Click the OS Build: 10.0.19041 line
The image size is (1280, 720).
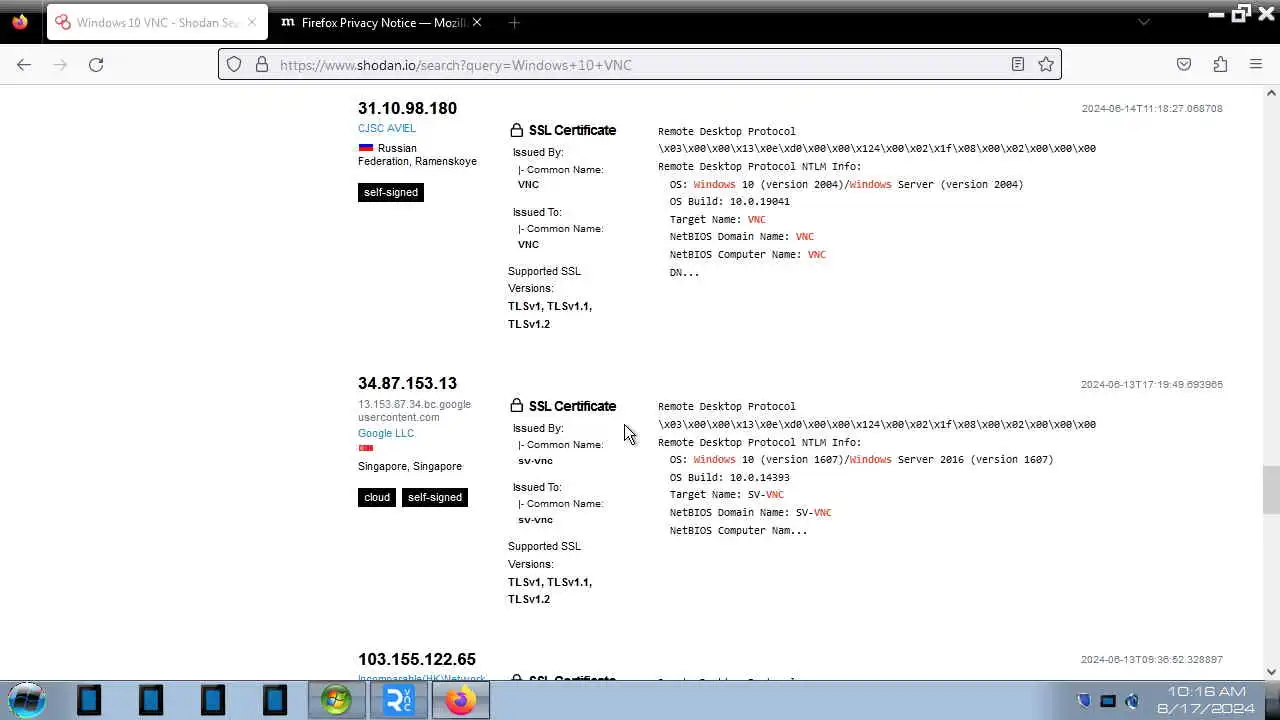click(730, 201)
